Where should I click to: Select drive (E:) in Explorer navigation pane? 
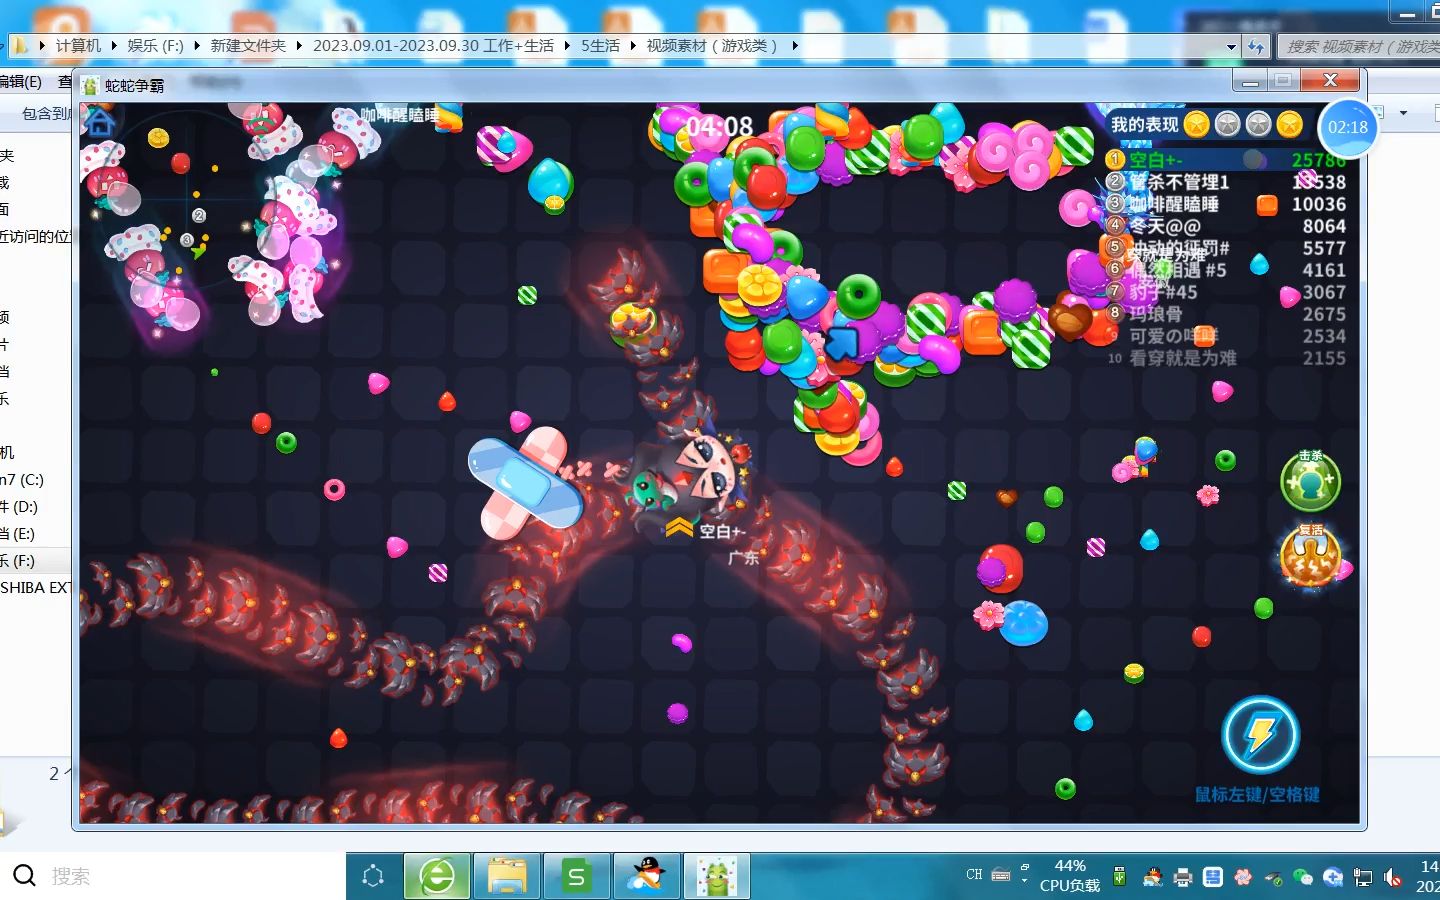[x=18, y=534]
